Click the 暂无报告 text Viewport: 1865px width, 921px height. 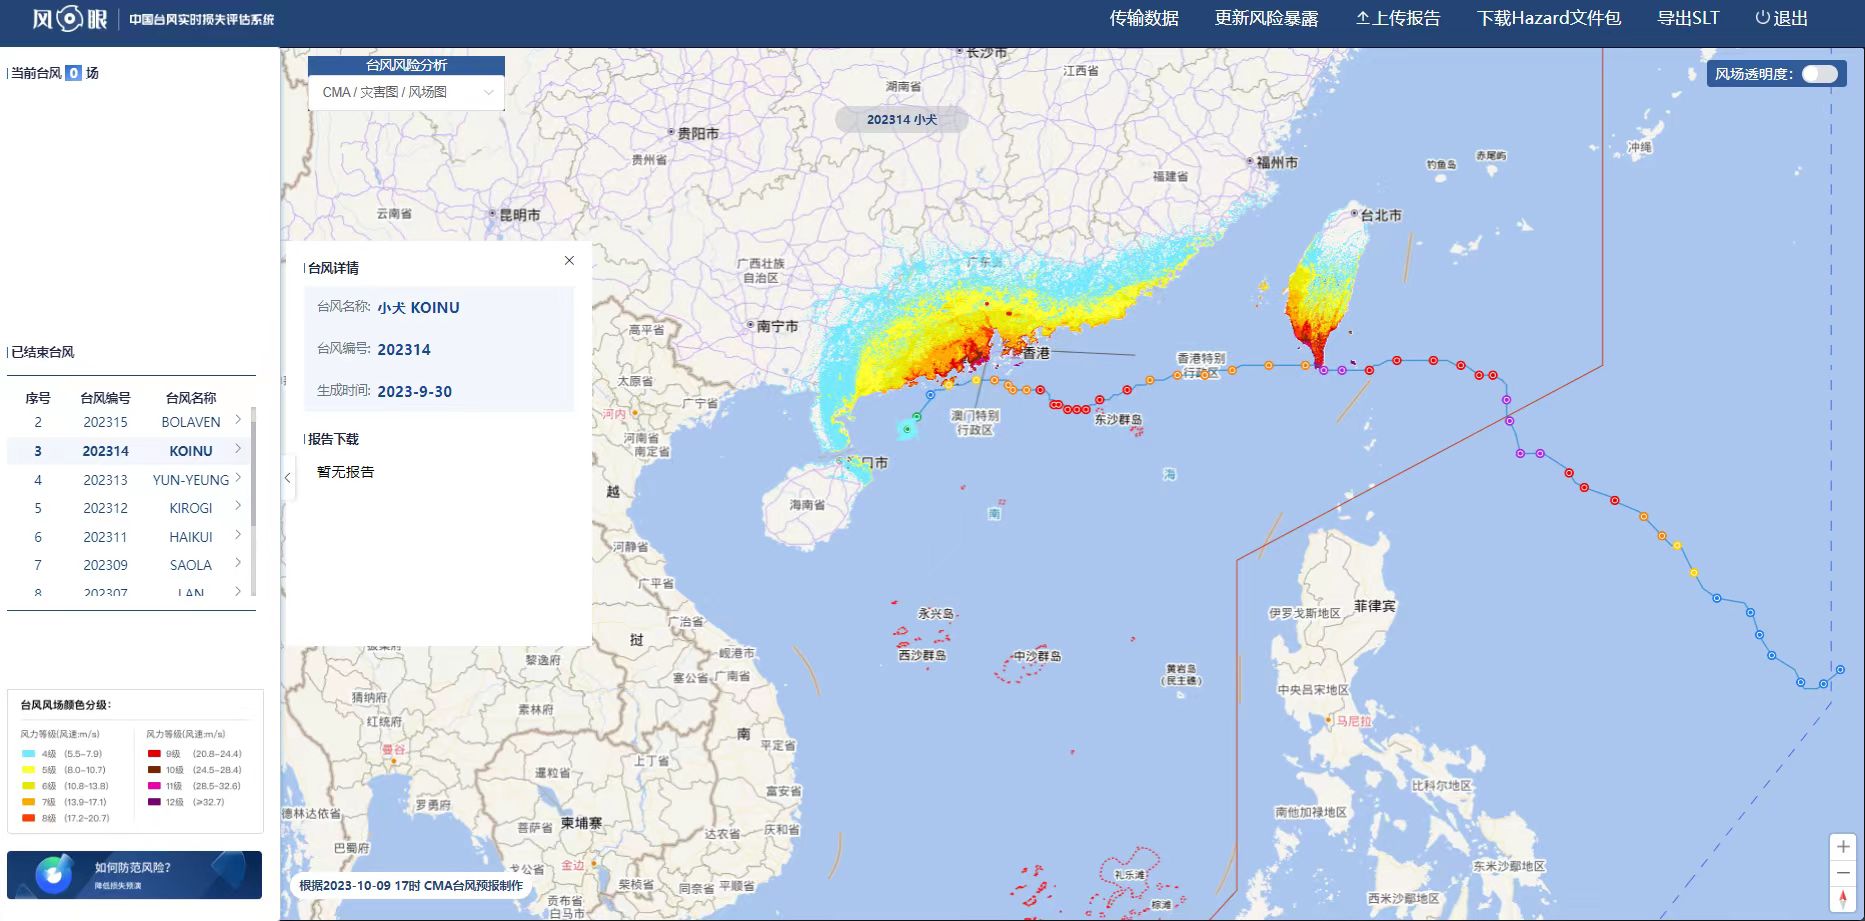tap(345, 472)
